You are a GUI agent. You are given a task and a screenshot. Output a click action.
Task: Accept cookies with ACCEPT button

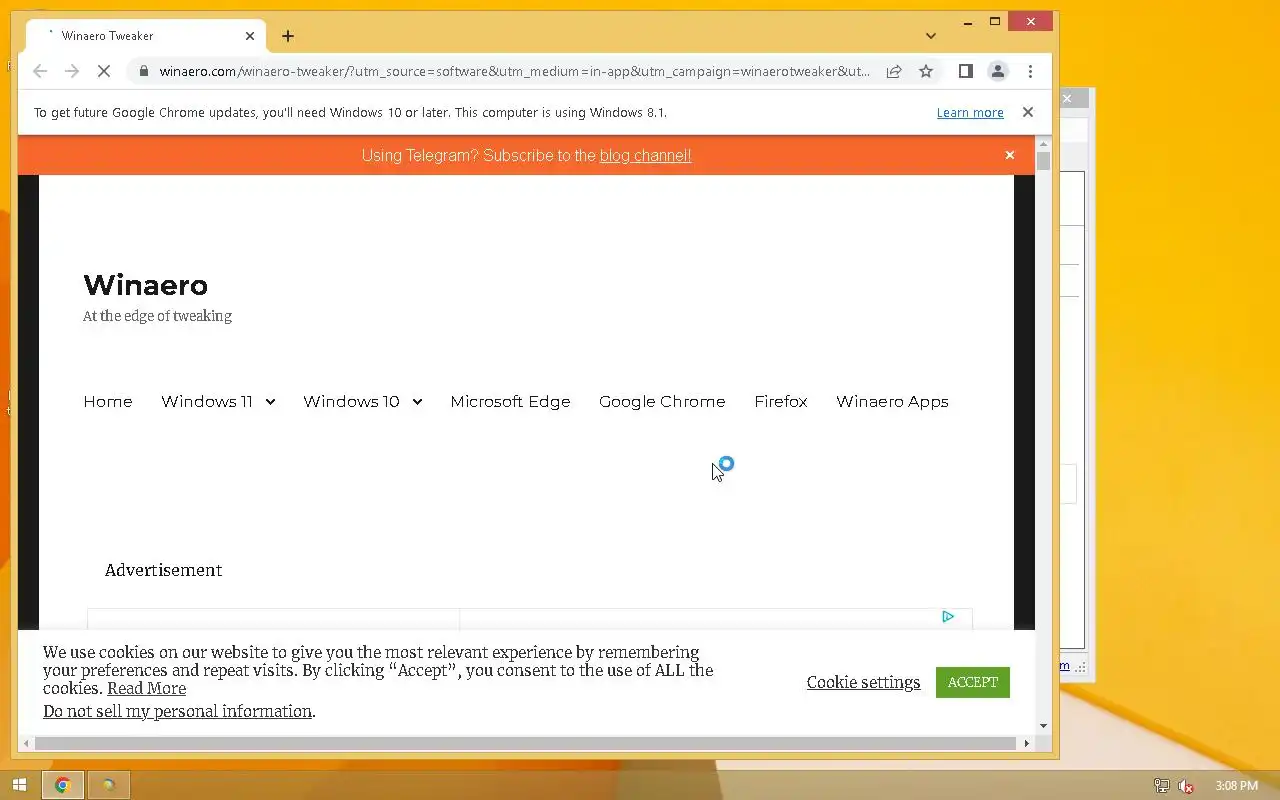point(973,682)
